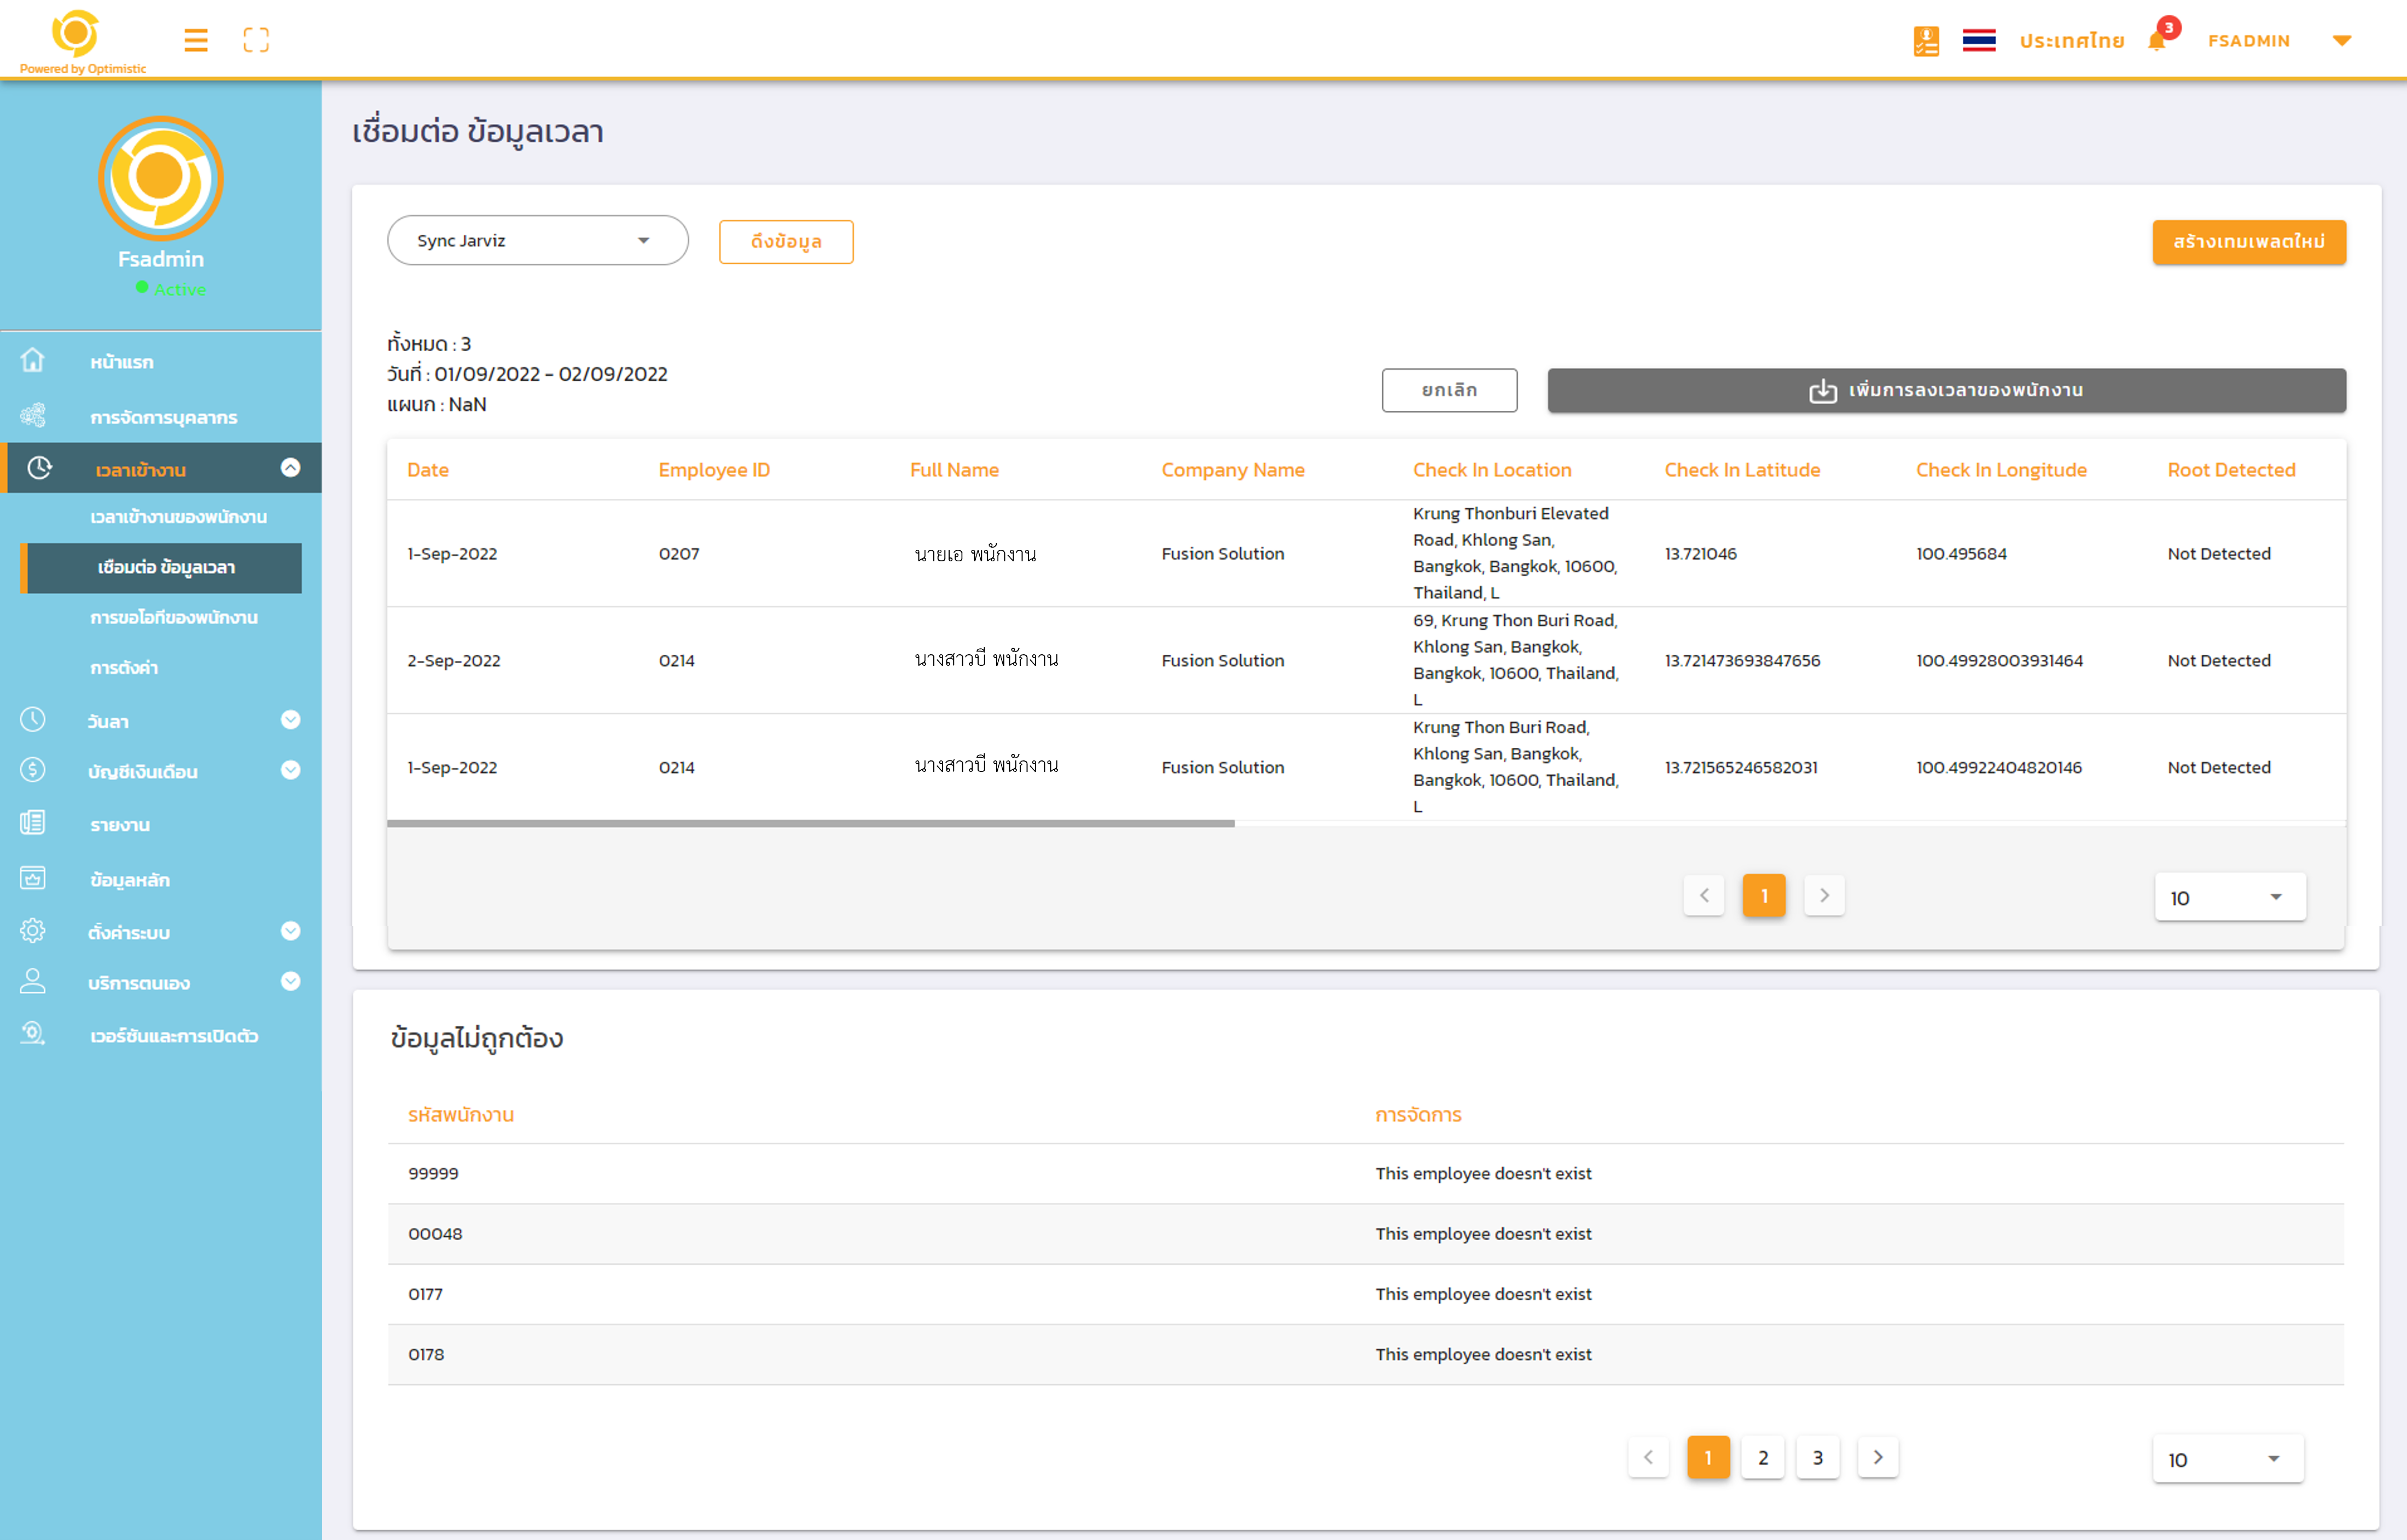Viewport: 2407px width, 1540px height.
Task: Expand the ตั้งค่าระบบ menu chevron
Action: 291,931
